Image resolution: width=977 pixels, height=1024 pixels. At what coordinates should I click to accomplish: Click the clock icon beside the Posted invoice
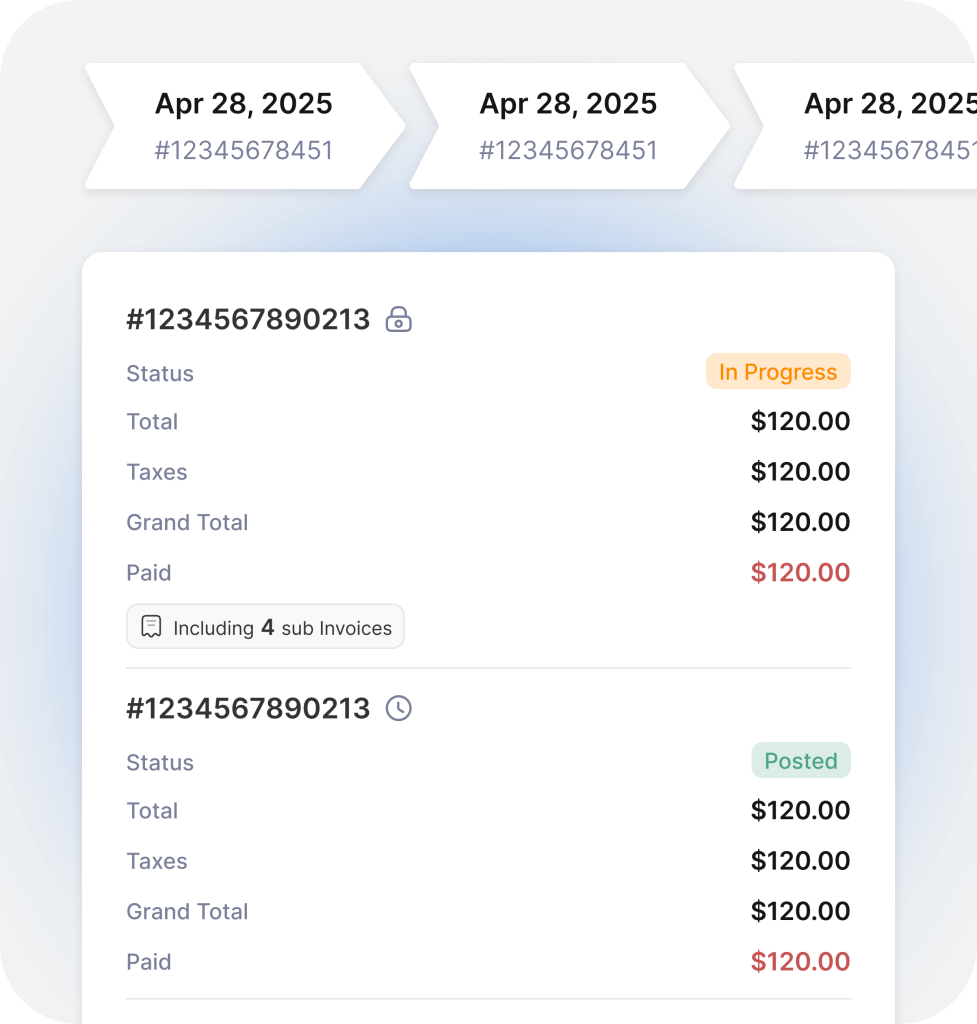coord(399,709)
